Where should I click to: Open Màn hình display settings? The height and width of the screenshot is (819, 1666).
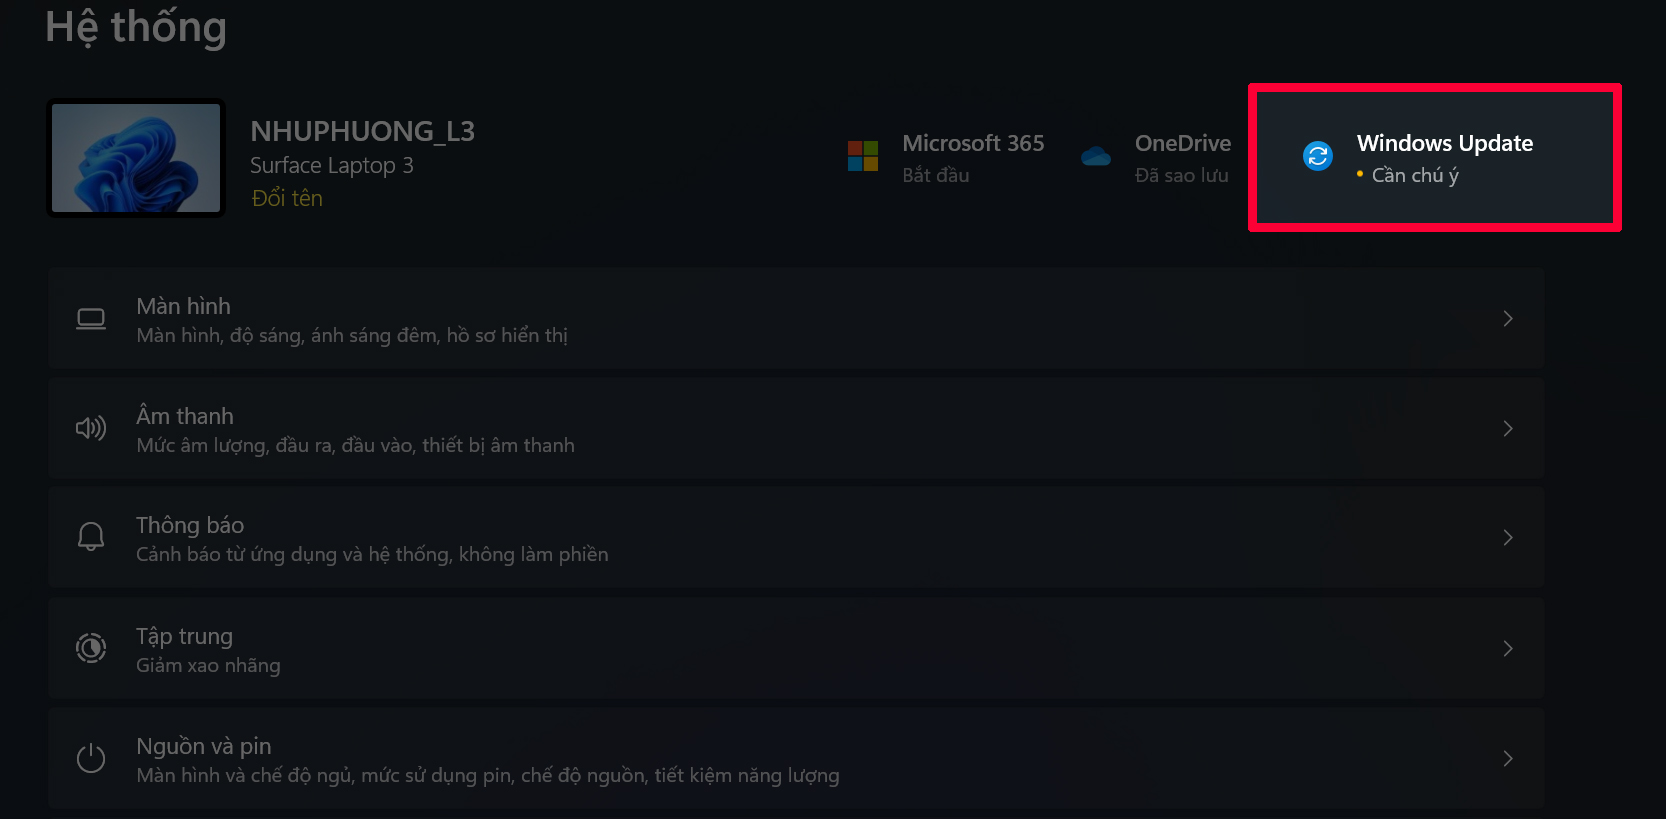click(796, 318)
